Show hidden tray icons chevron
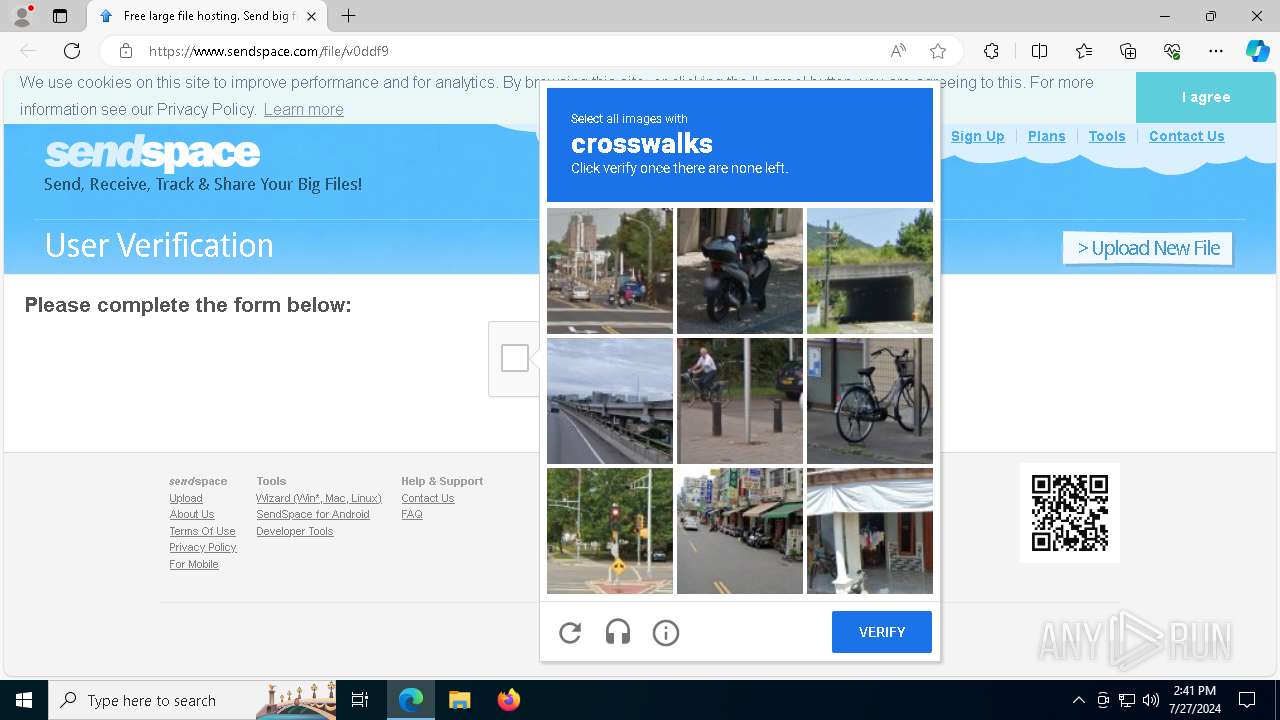 click(x=1078, y=700)
